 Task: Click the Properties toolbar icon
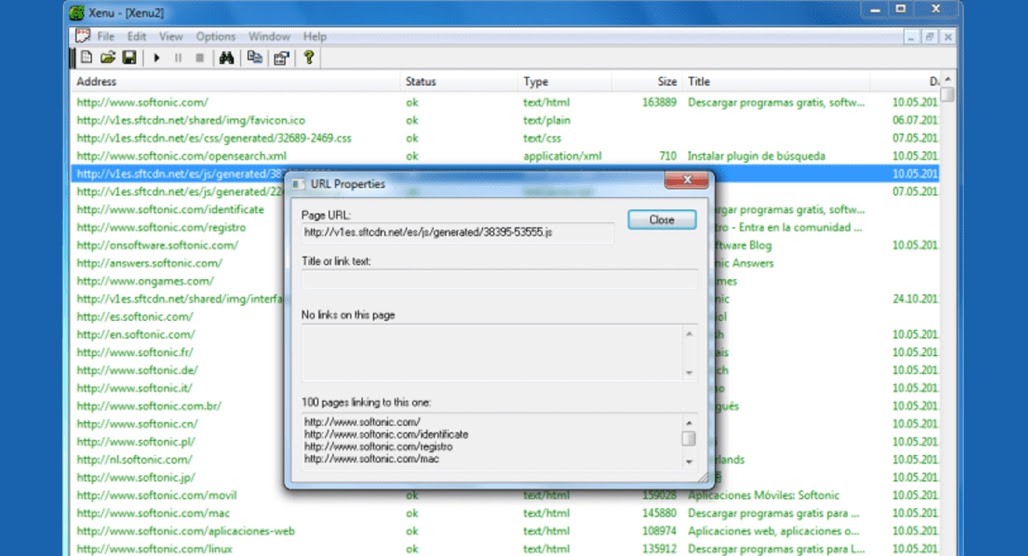coord(281,58)
